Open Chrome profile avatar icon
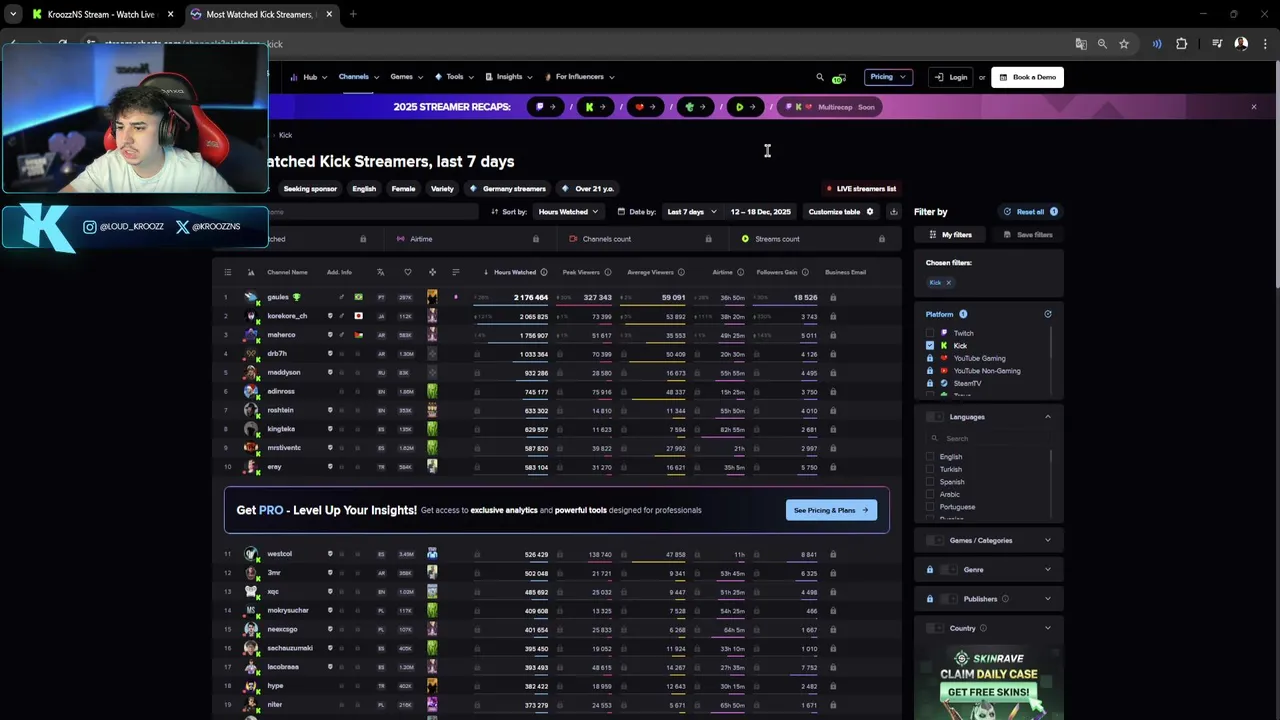 pyautogui.click(x=1241, y=44)
